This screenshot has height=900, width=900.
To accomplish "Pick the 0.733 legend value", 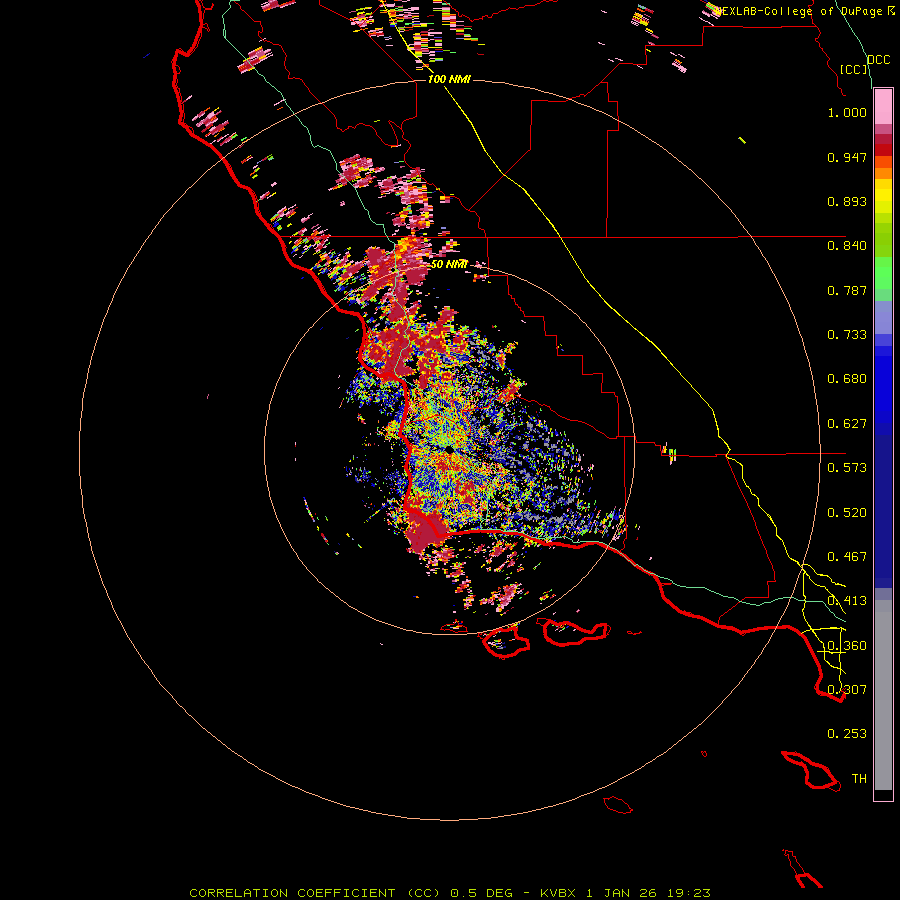I will pyautogui.click(x=847, y=335).
